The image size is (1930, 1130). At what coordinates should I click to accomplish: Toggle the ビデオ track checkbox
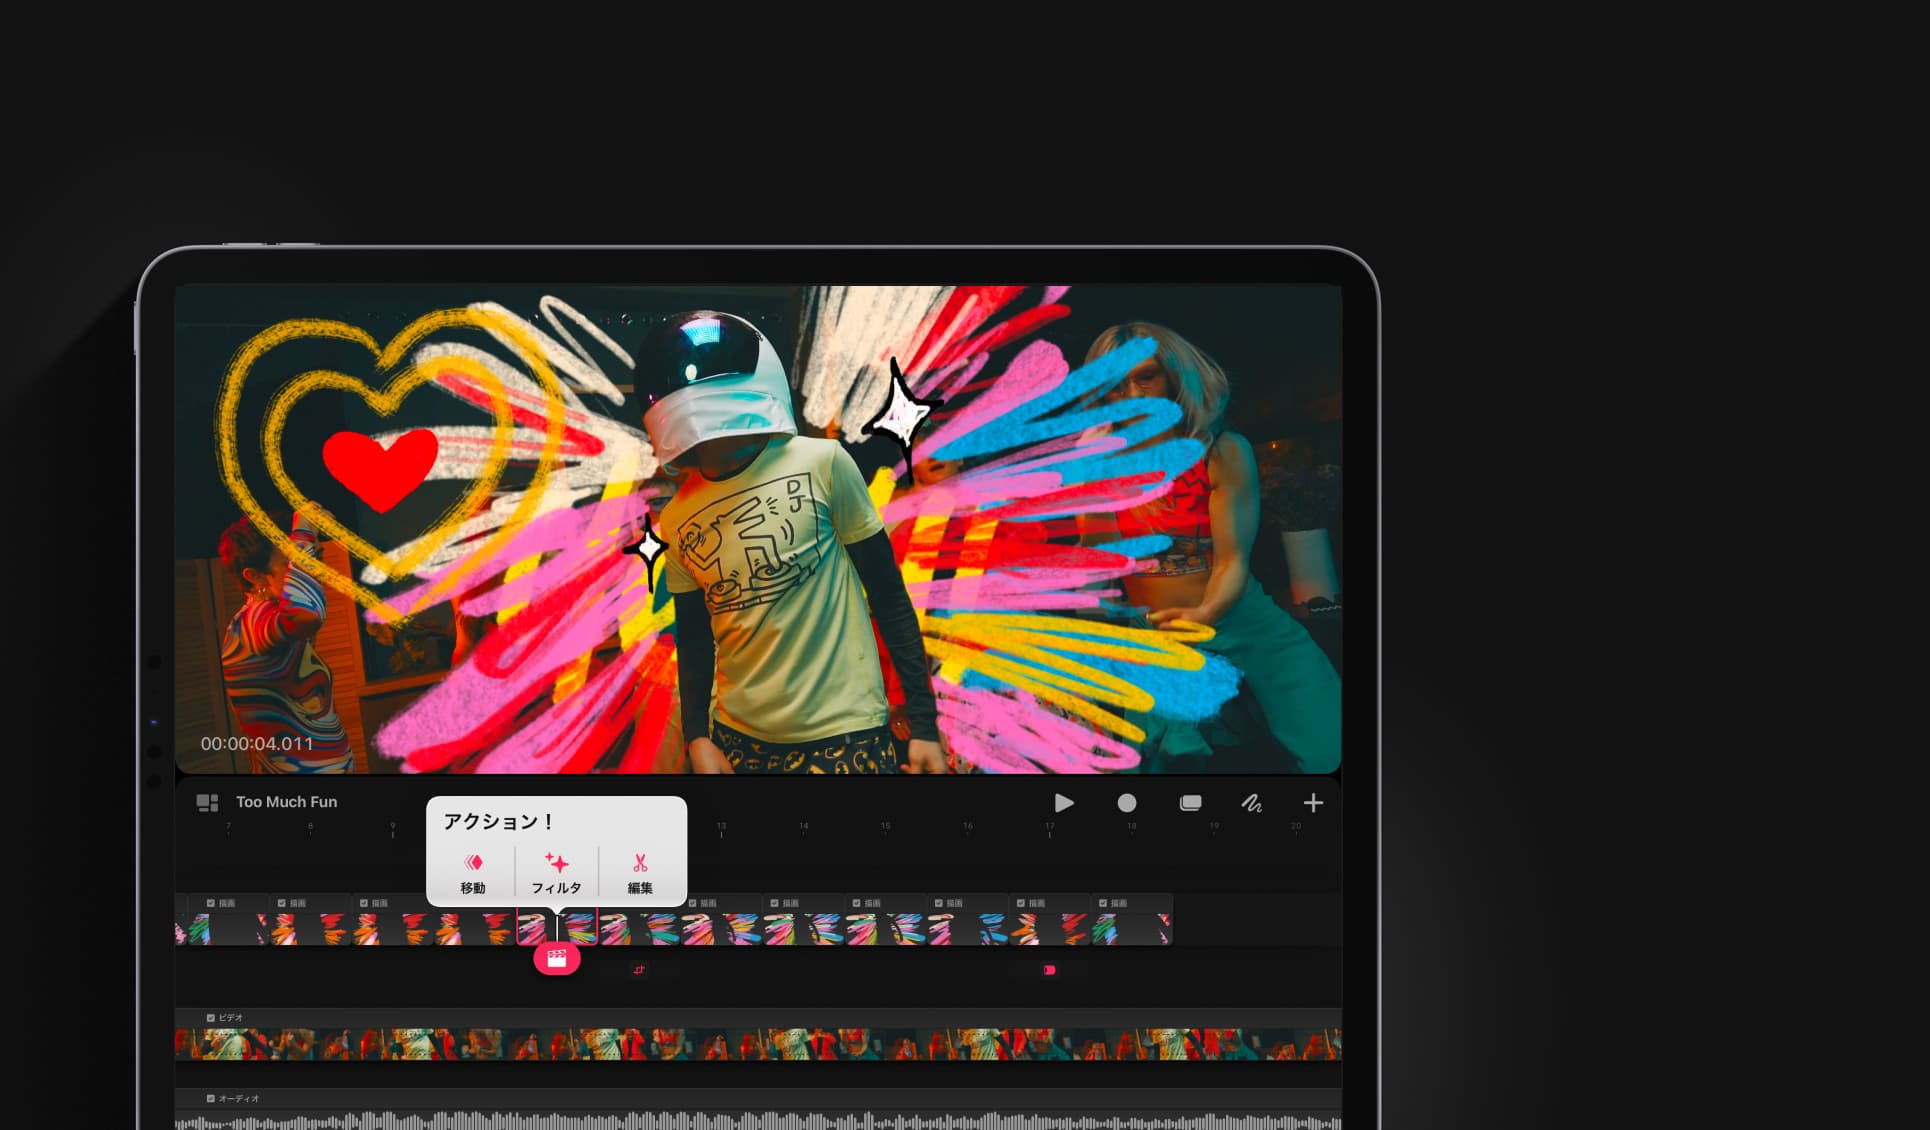(211, 1018)
